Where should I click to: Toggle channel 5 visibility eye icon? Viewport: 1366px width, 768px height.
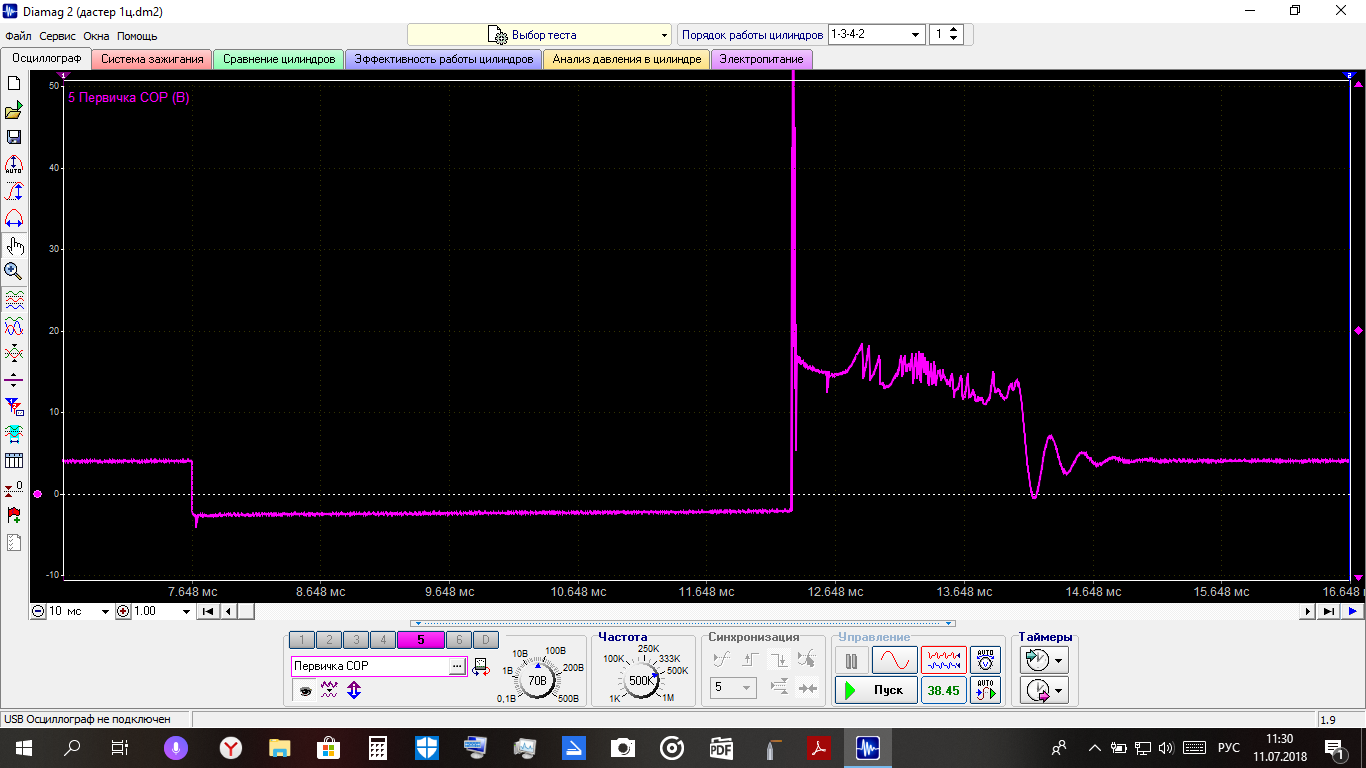(305, 690)
